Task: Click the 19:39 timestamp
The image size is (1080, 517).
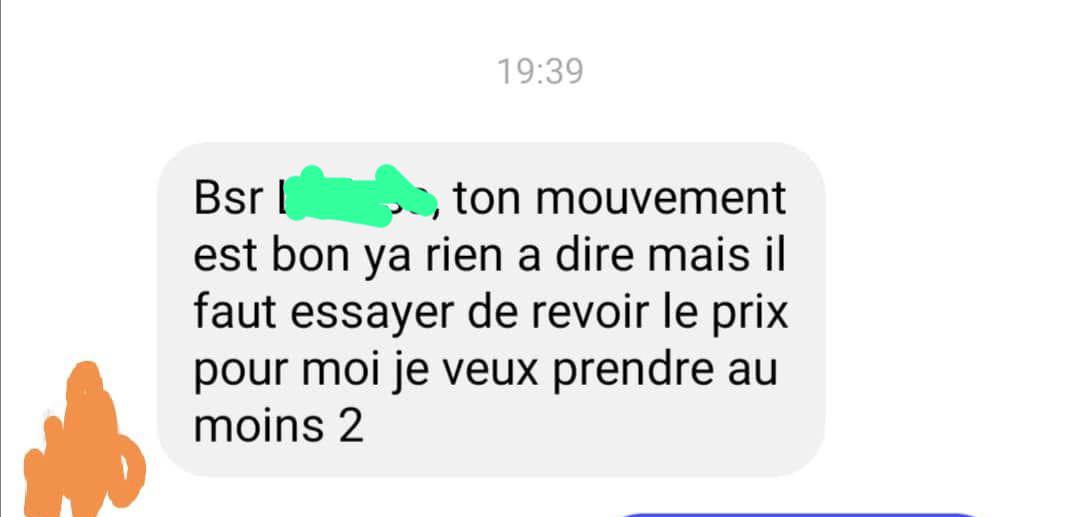Action: (x=541, y=72)
